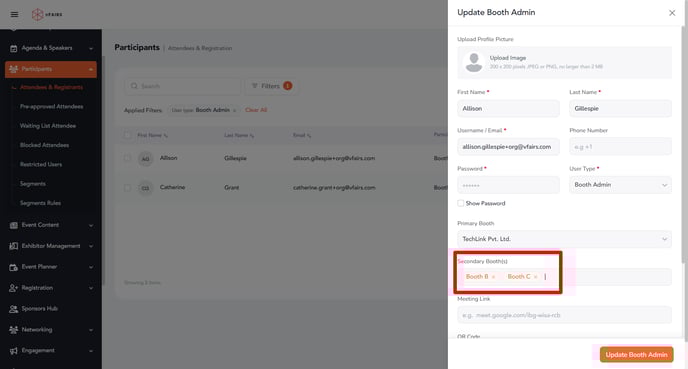Click the Agenda & Speakers calendar icon
This screenshot has height=369, width=688.
pyautogui.click(x=14, y=48)
